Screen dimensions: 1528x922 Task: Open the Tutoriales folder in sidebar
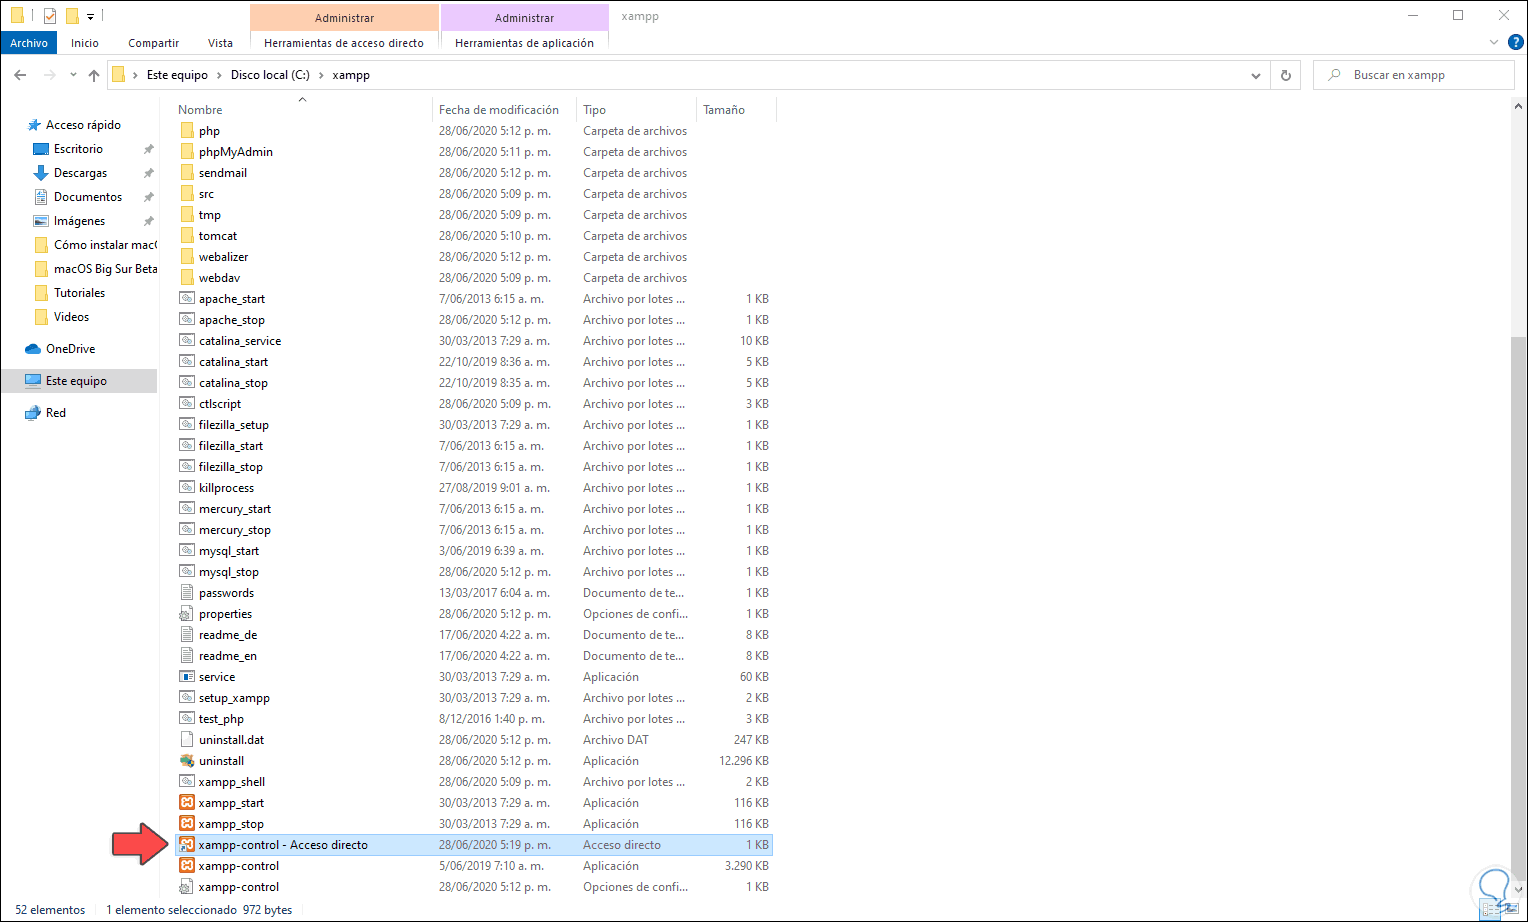click(79, 293)
